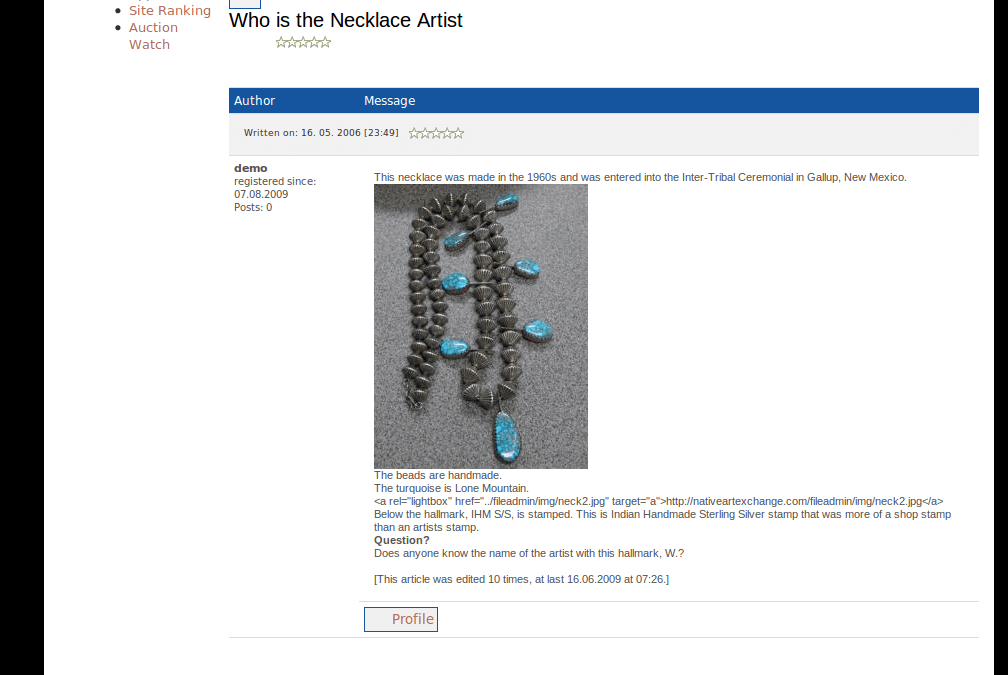The image size is (1008, 675).
Task: Open the turquoise necklace photo
Action: click(x=481, y=327)
